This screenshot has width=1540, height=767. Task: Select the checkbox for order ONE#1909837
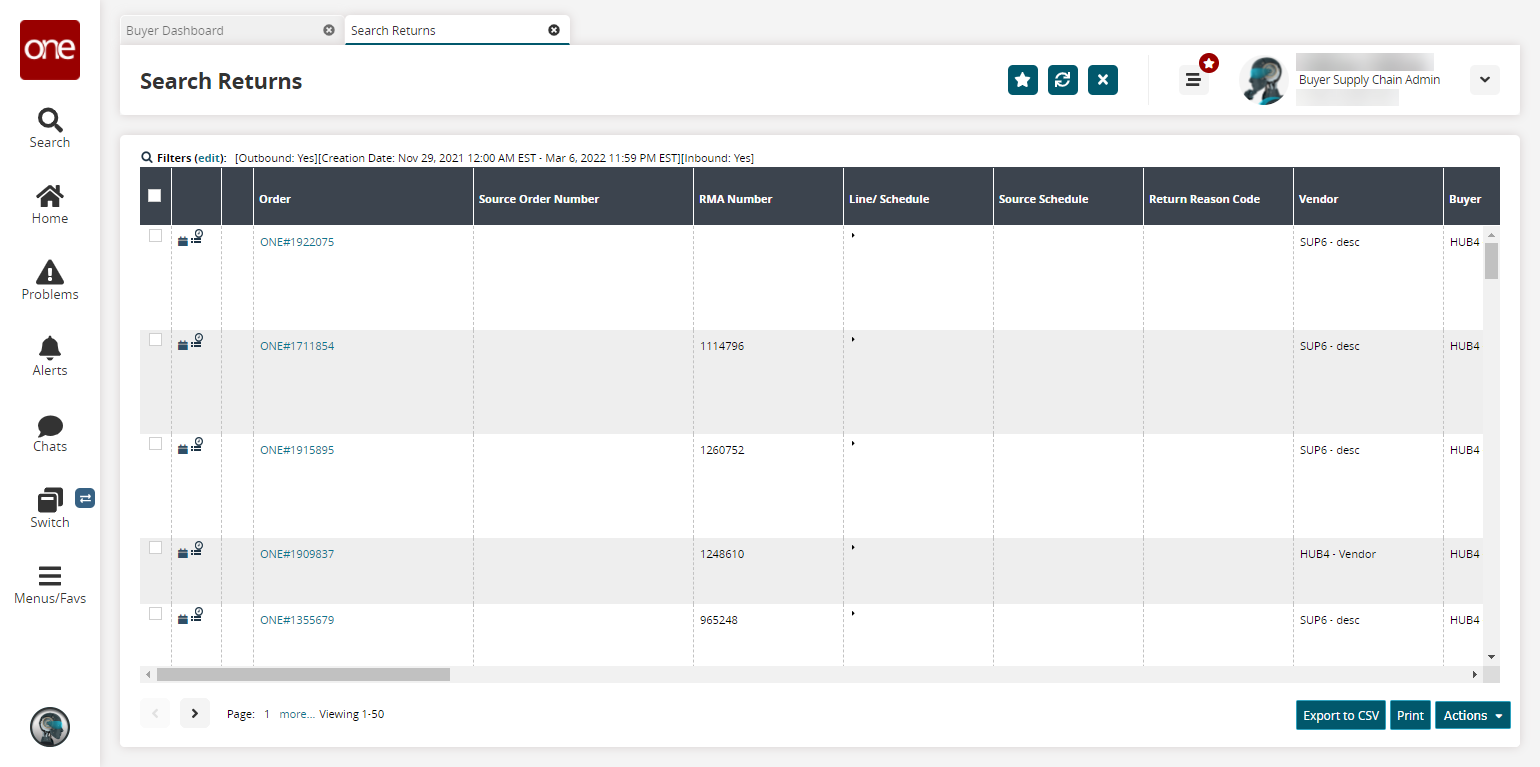155,548
